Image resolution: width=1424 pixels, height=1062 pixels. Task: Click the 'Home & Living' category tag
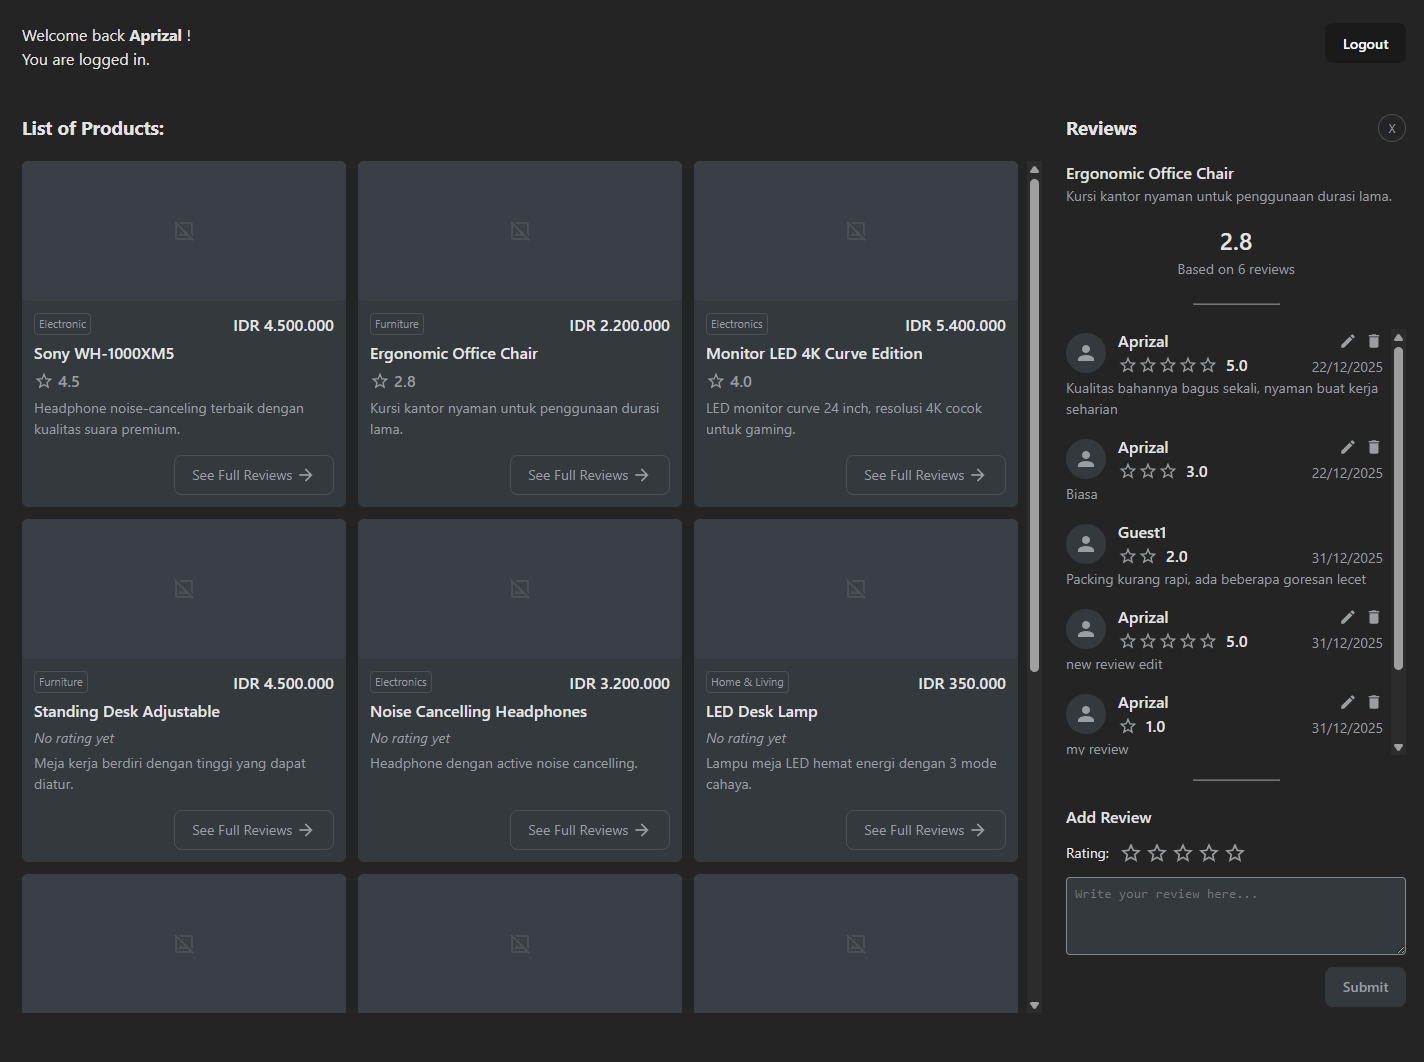747,682
